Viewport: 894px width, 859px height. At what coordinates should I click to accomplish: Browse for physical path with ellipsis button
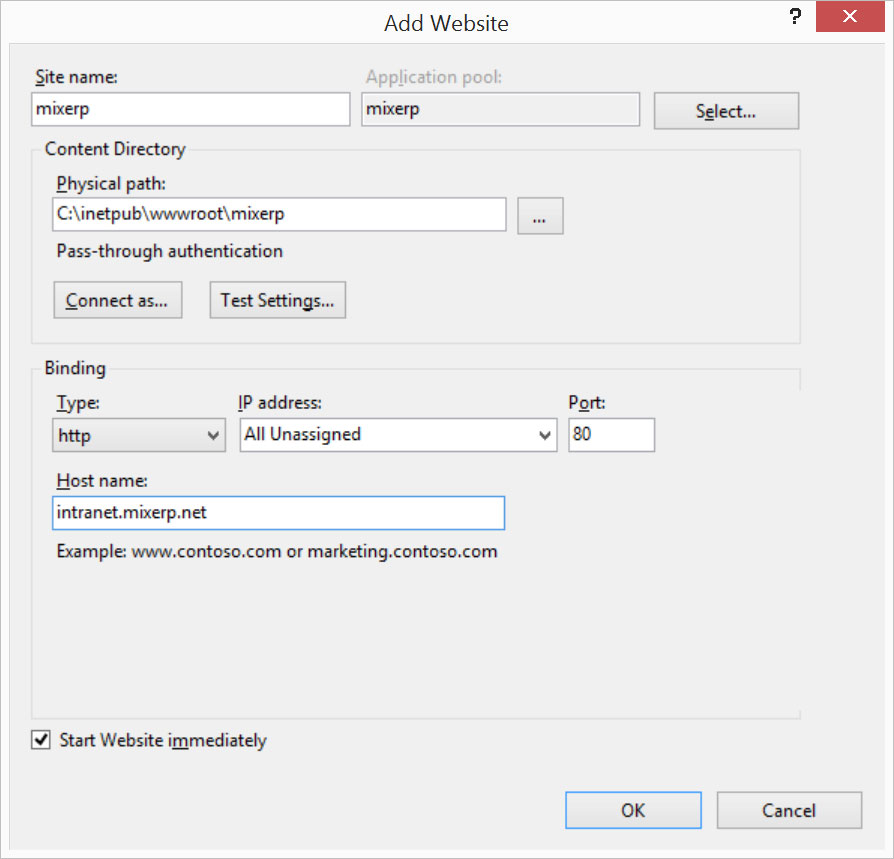(x=540, y=216)
